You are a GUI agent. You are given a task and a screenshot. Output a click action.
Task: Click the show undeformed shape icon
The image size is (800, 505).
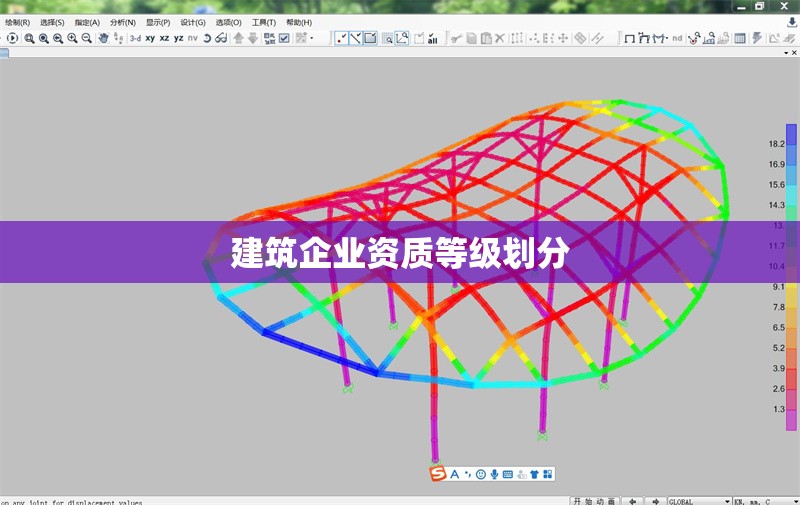click(630, 38)
